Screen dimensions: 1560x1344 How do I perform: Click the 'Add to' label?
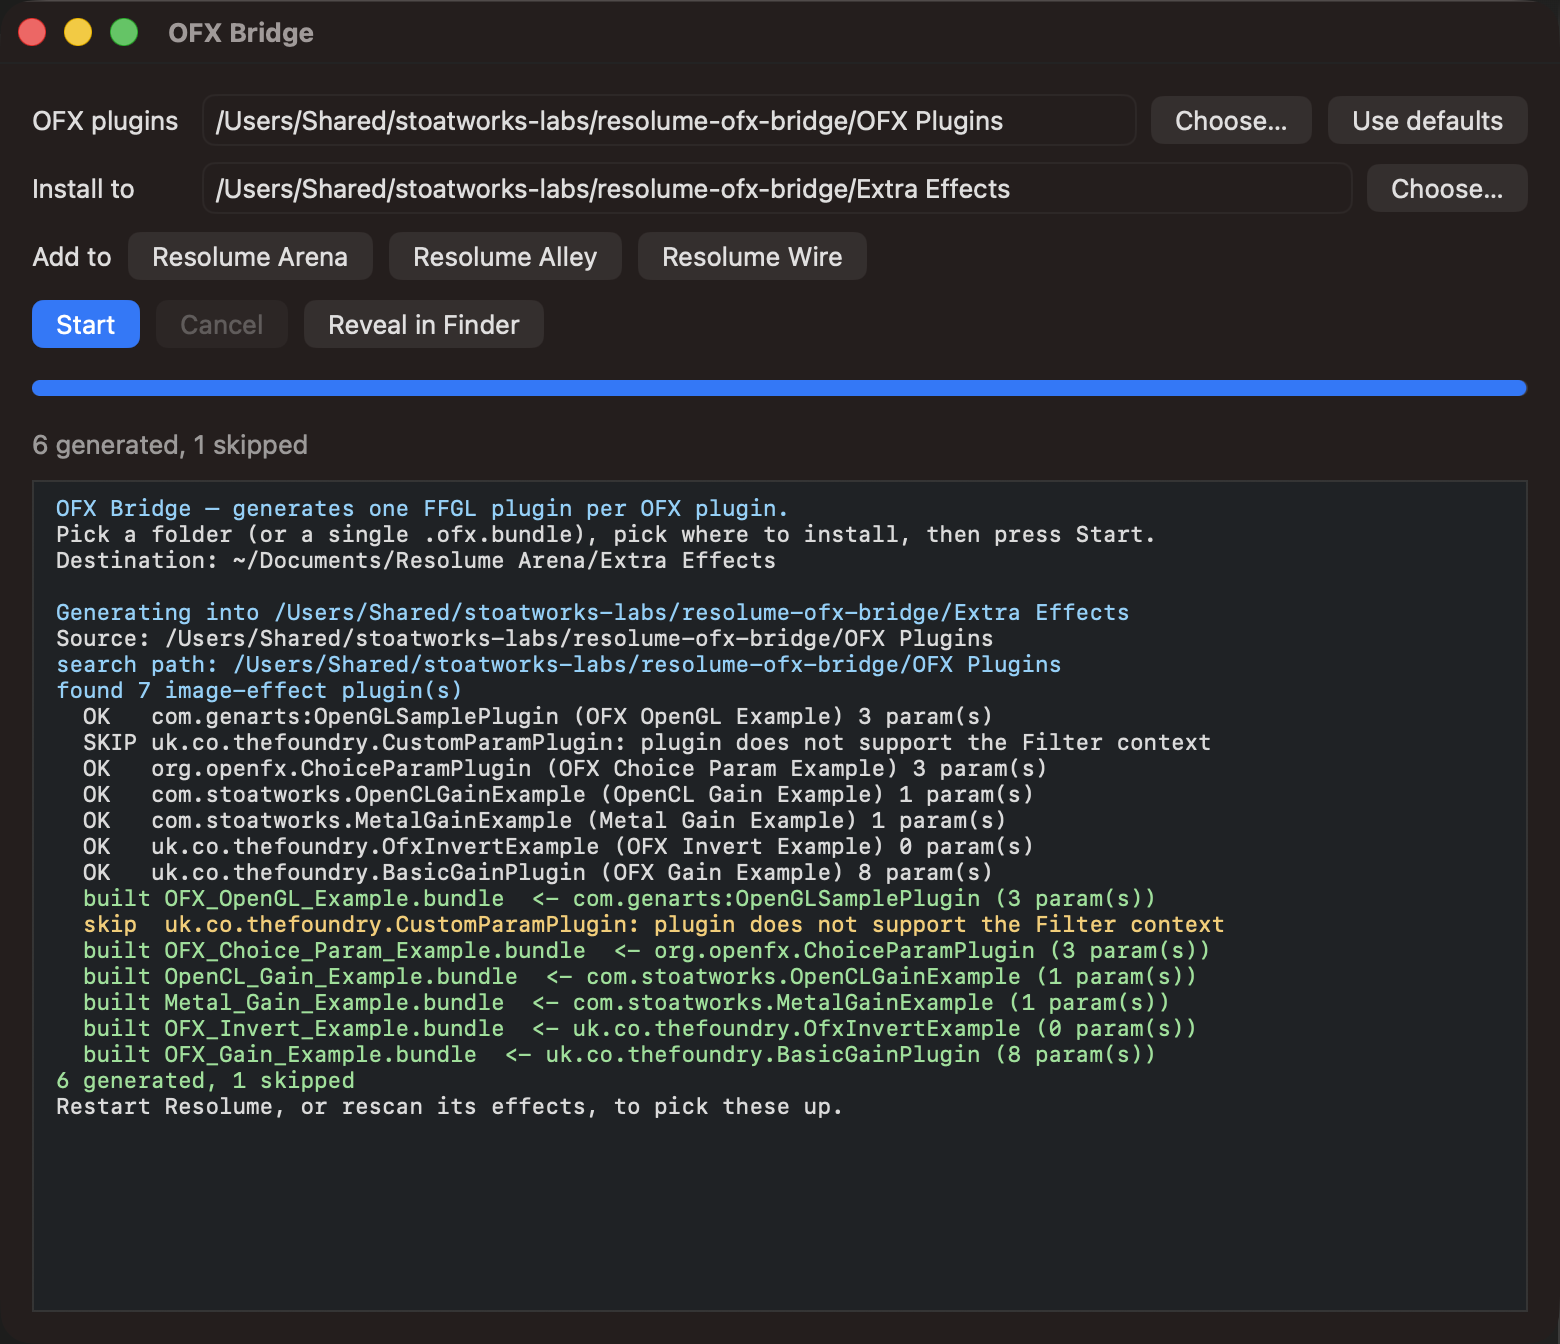click(x=72, y=257)
